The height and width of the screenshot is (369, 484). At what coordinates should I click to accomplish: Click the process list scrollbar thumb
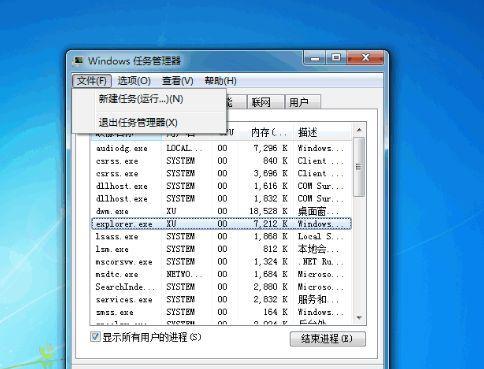359,167
